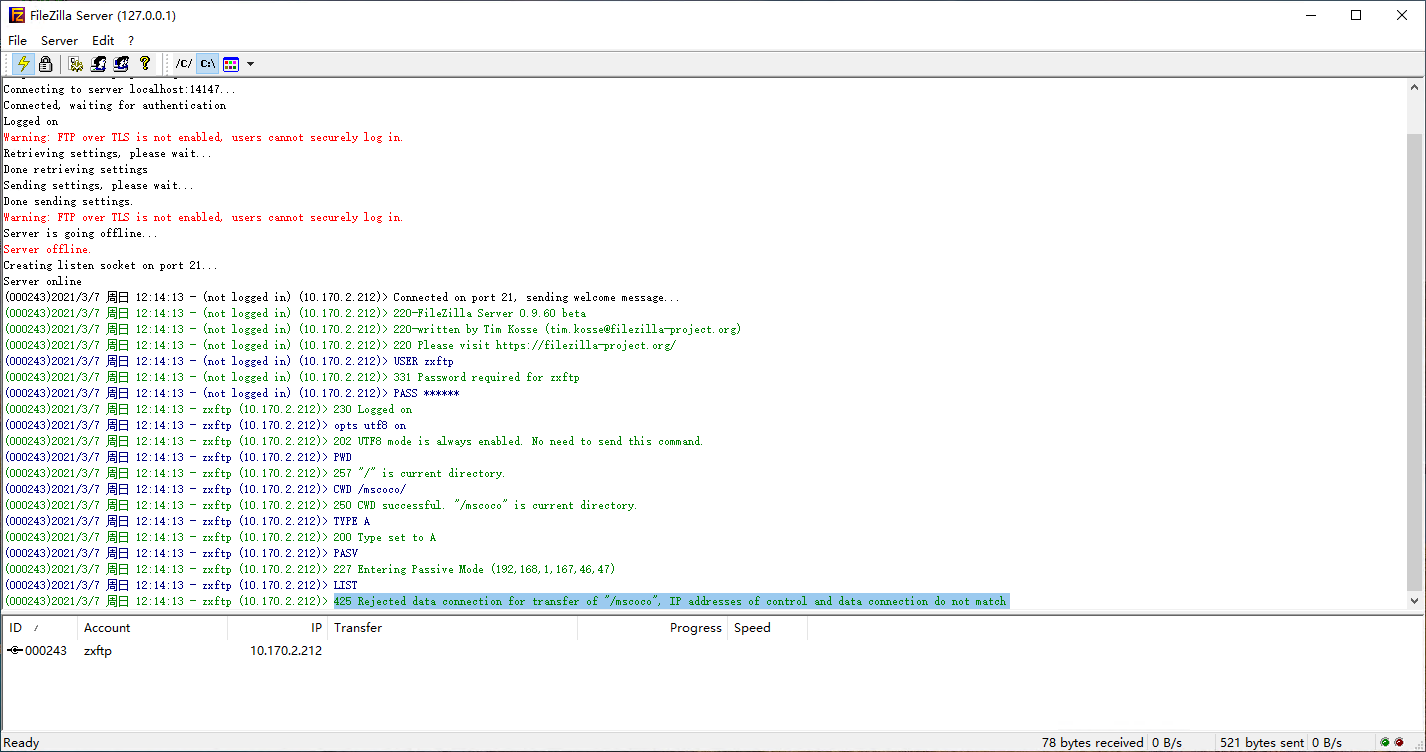
Task: Click the 'Connecting to server localhost:14147...' log line
Action: (x=120, y=89)
